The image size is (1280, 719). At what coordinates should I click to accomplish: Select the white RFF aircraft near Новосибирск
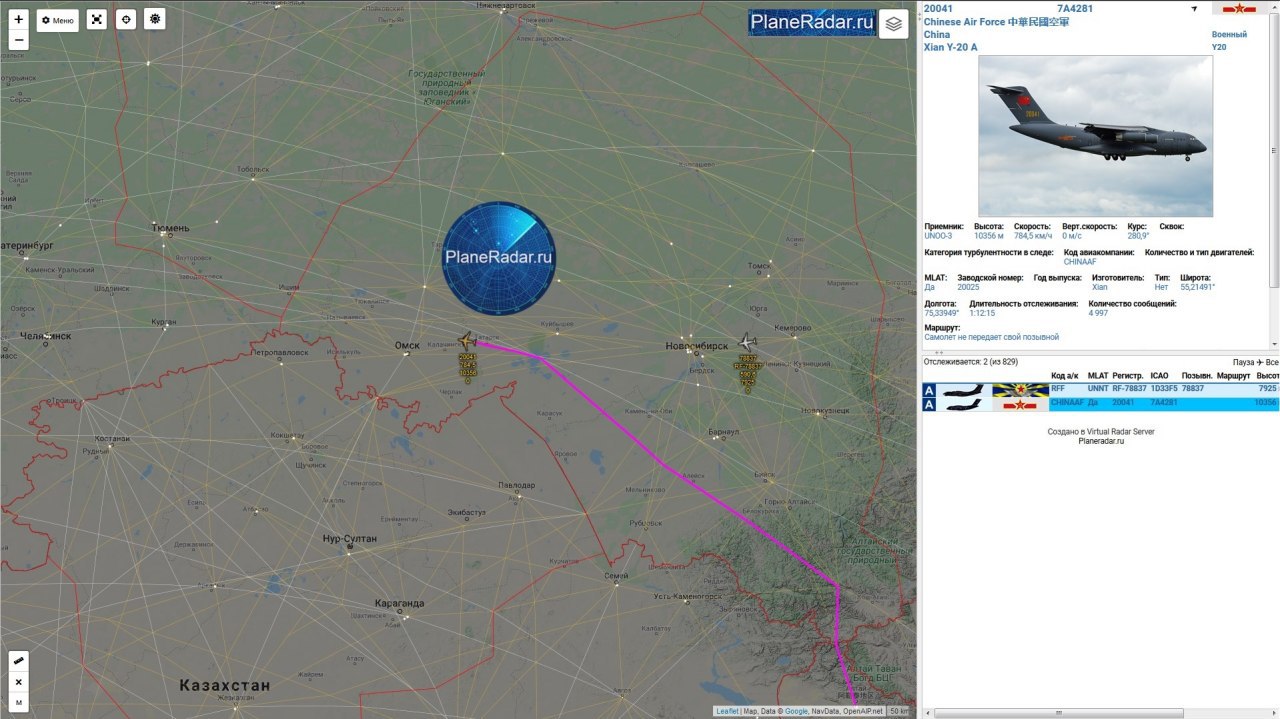click(x=746, y=343)
